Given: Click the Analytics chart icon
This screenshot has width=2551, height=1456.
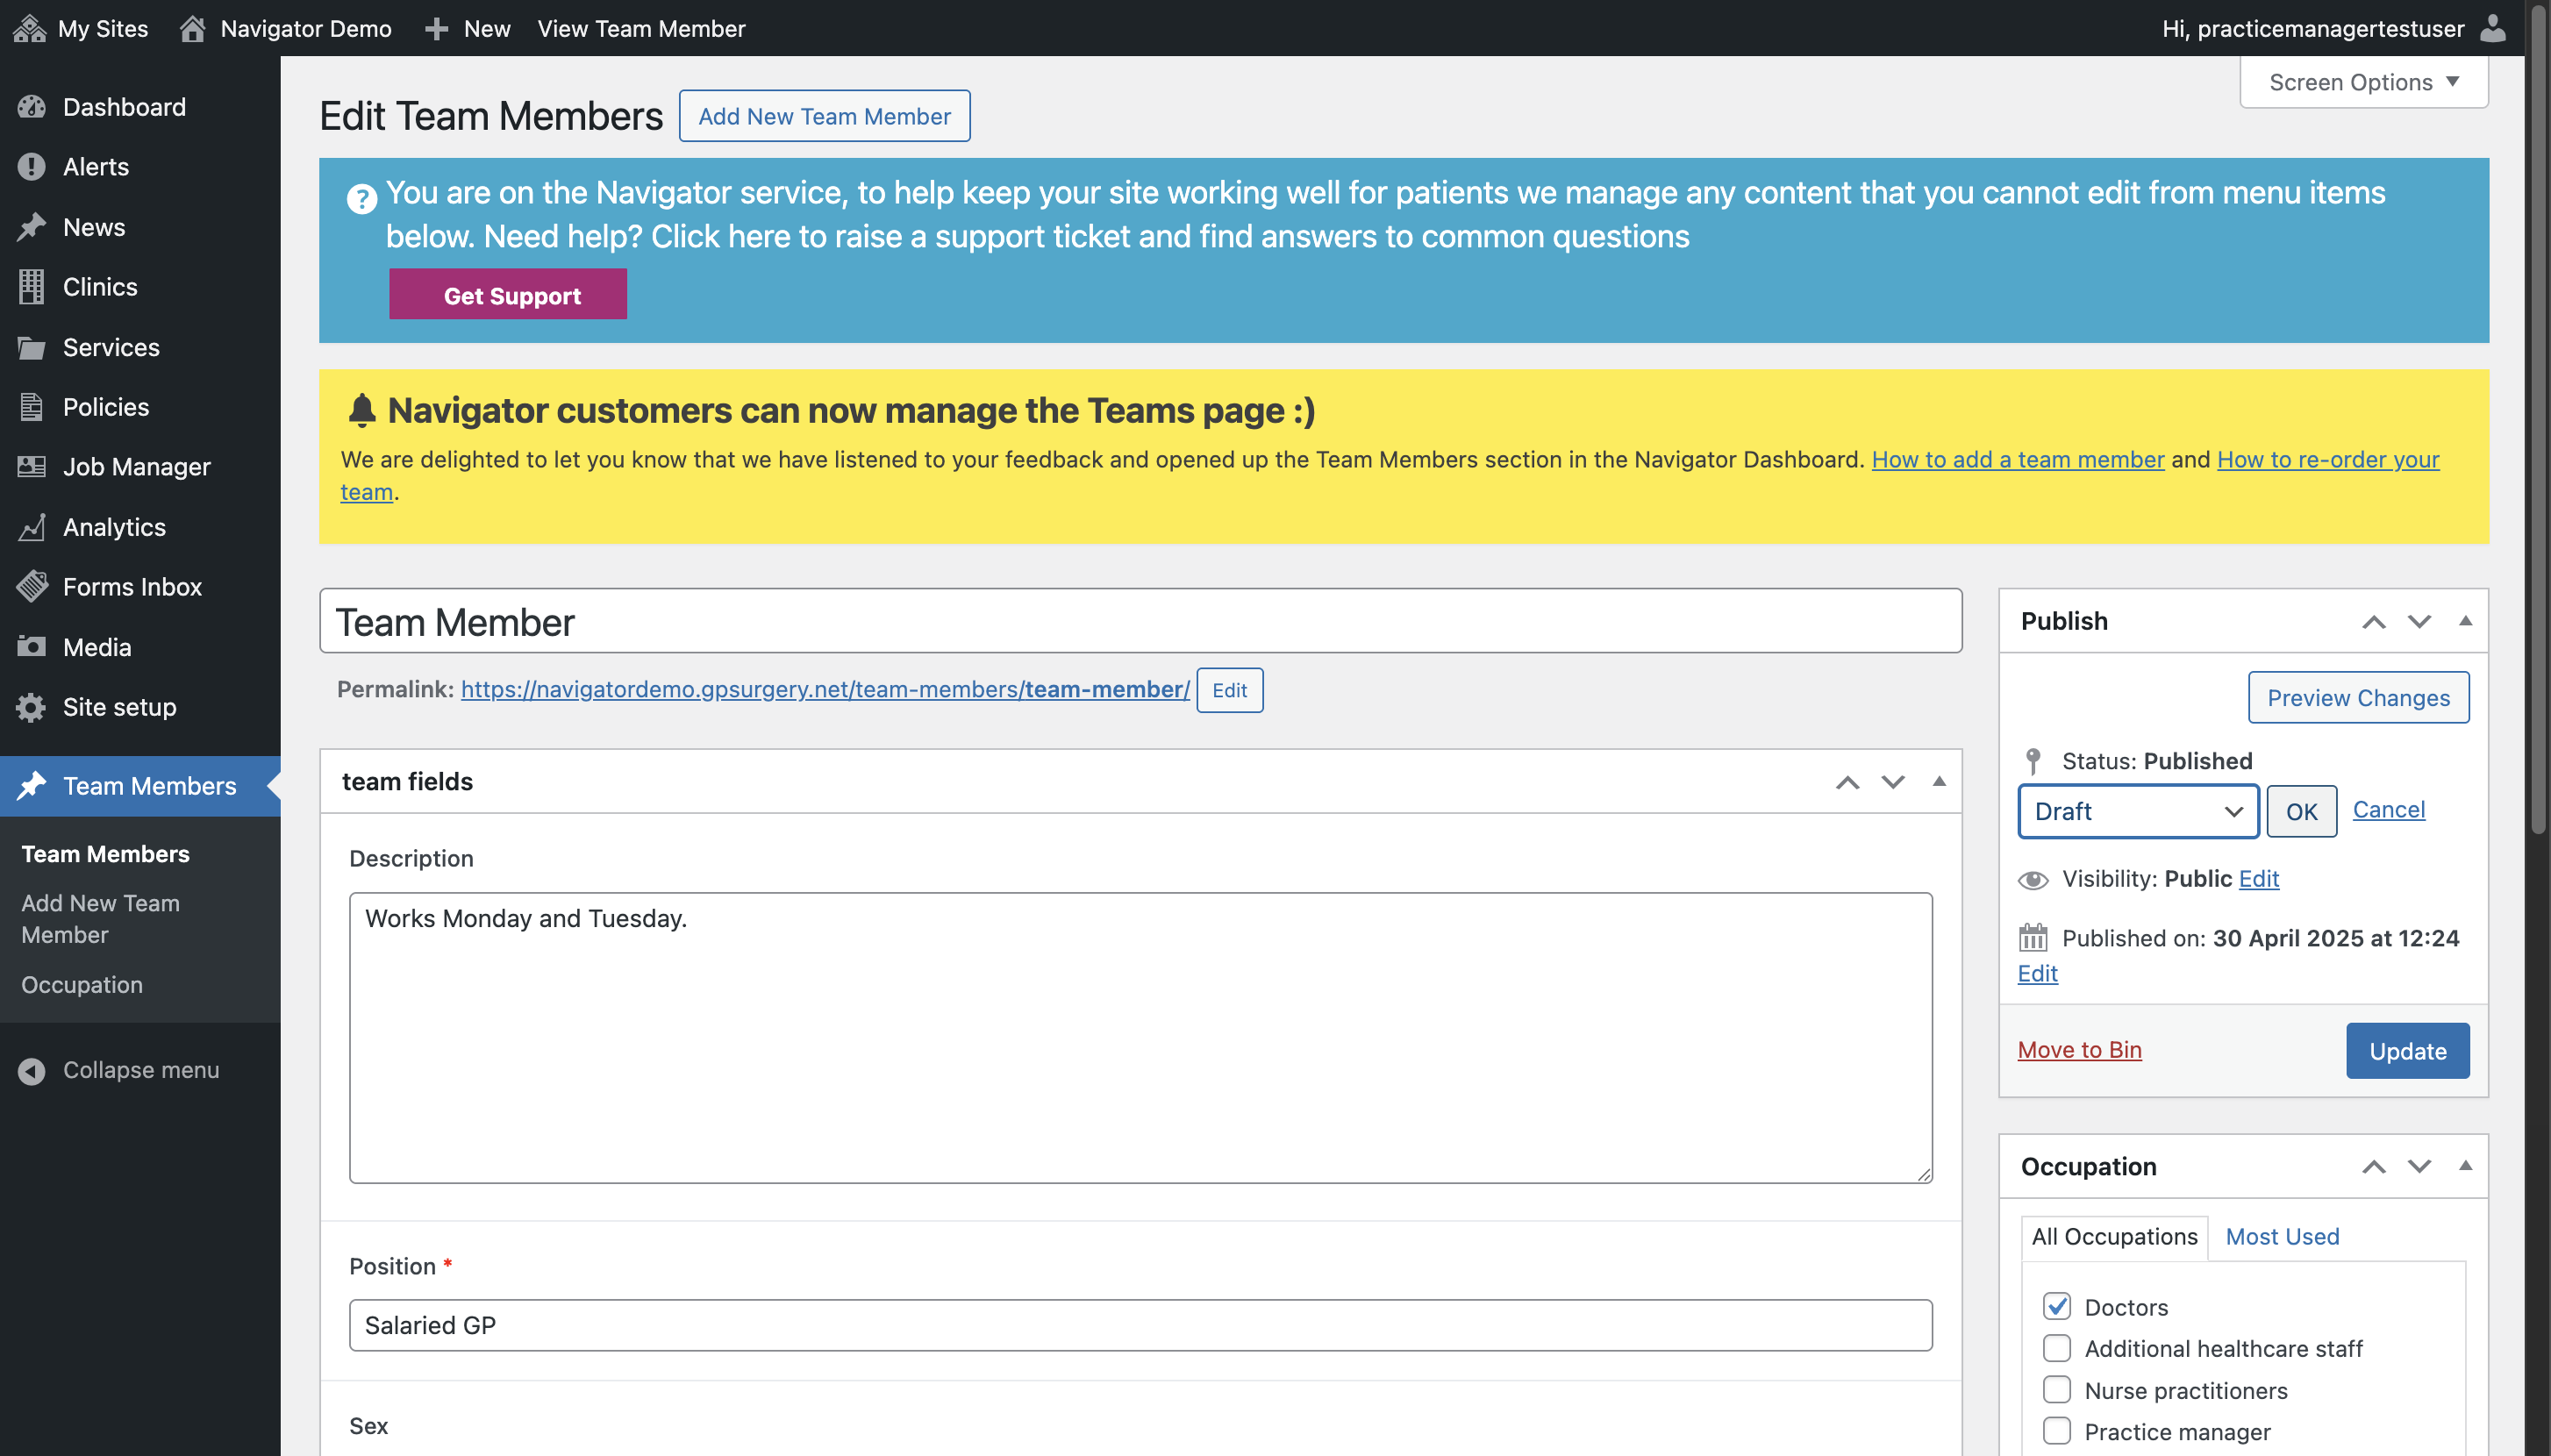Looking at the screenshot, I should click(32, 527).
